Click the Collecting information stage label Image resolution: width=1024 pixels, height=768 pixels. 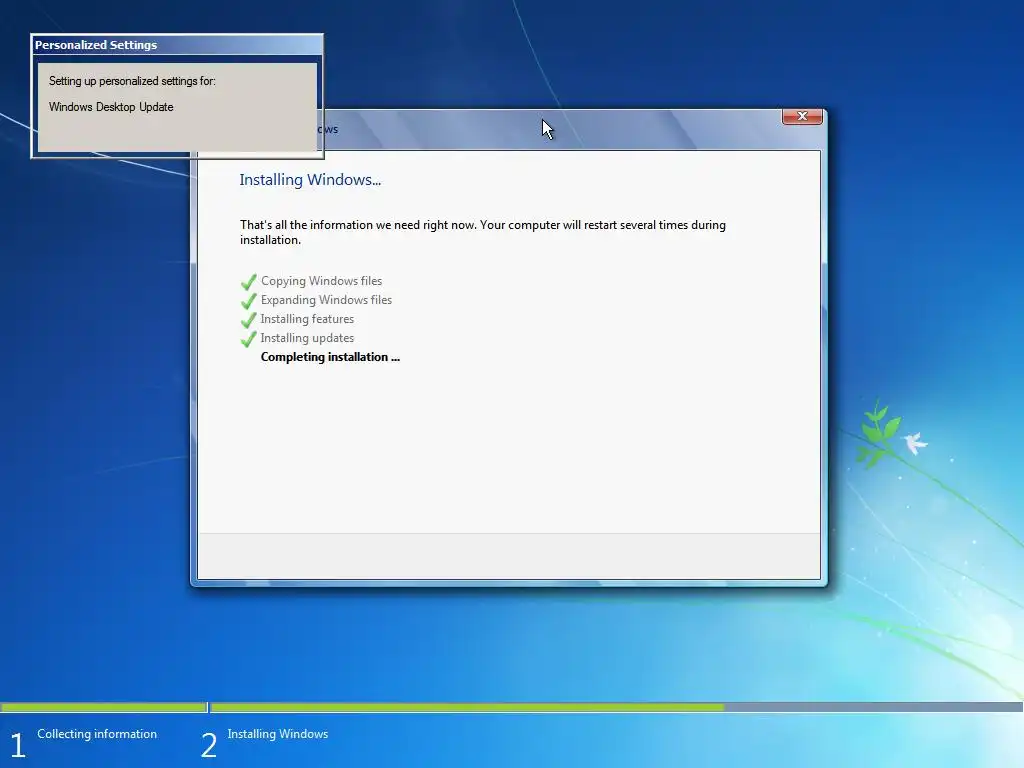pos(97,734)
